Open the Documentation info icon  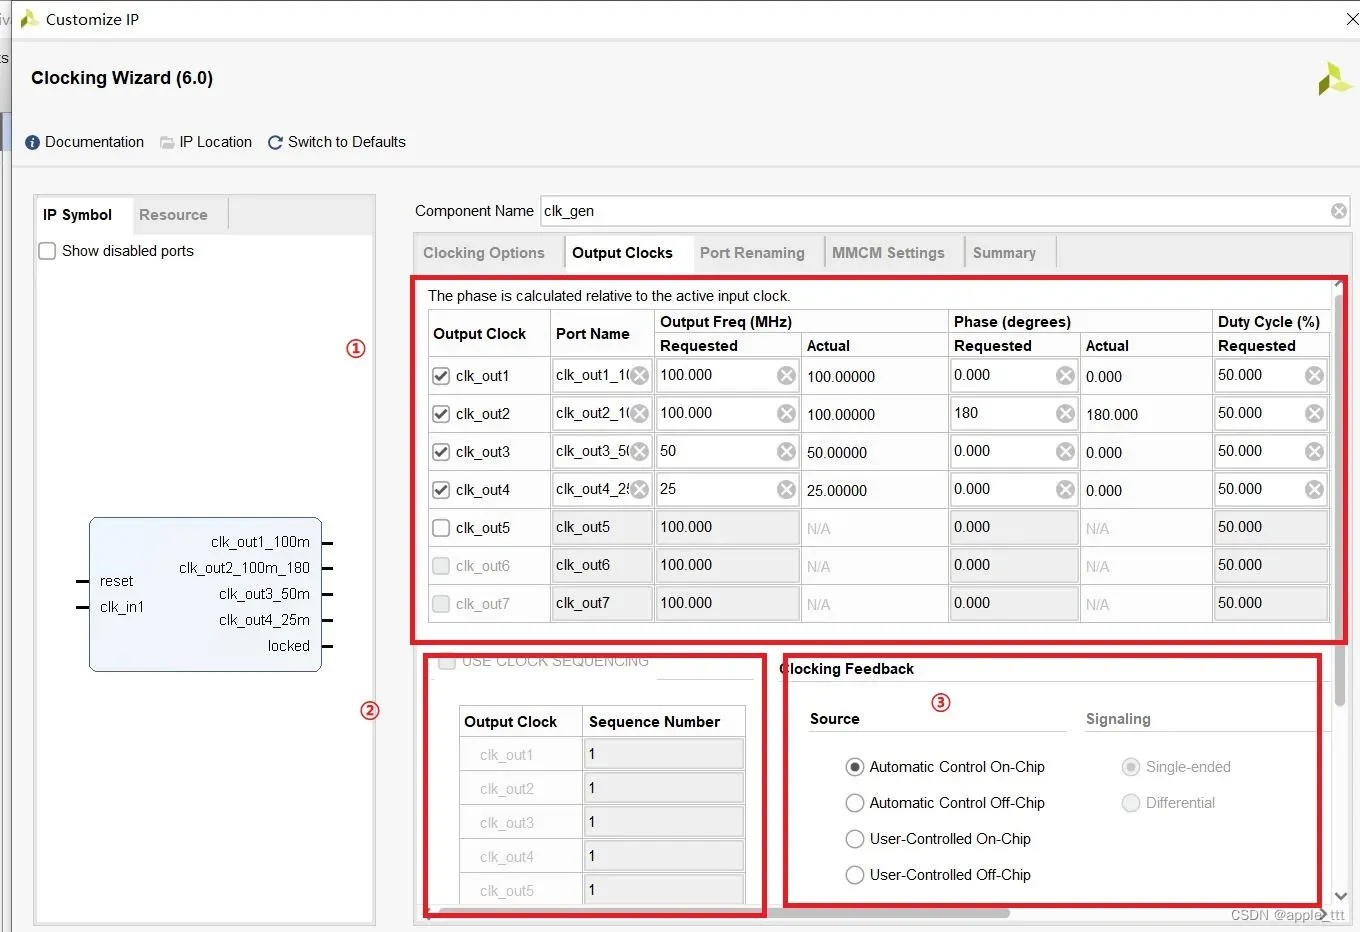(32, 143)
